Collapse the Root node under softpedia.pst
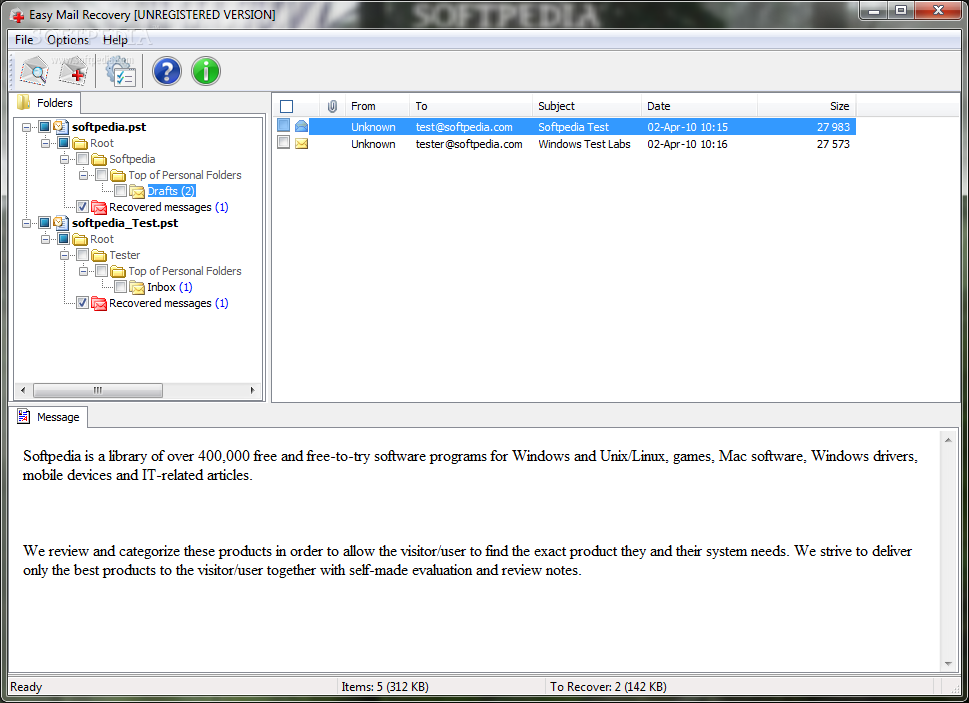This screenshot has height=703, width=969. [x=45, y=143]
